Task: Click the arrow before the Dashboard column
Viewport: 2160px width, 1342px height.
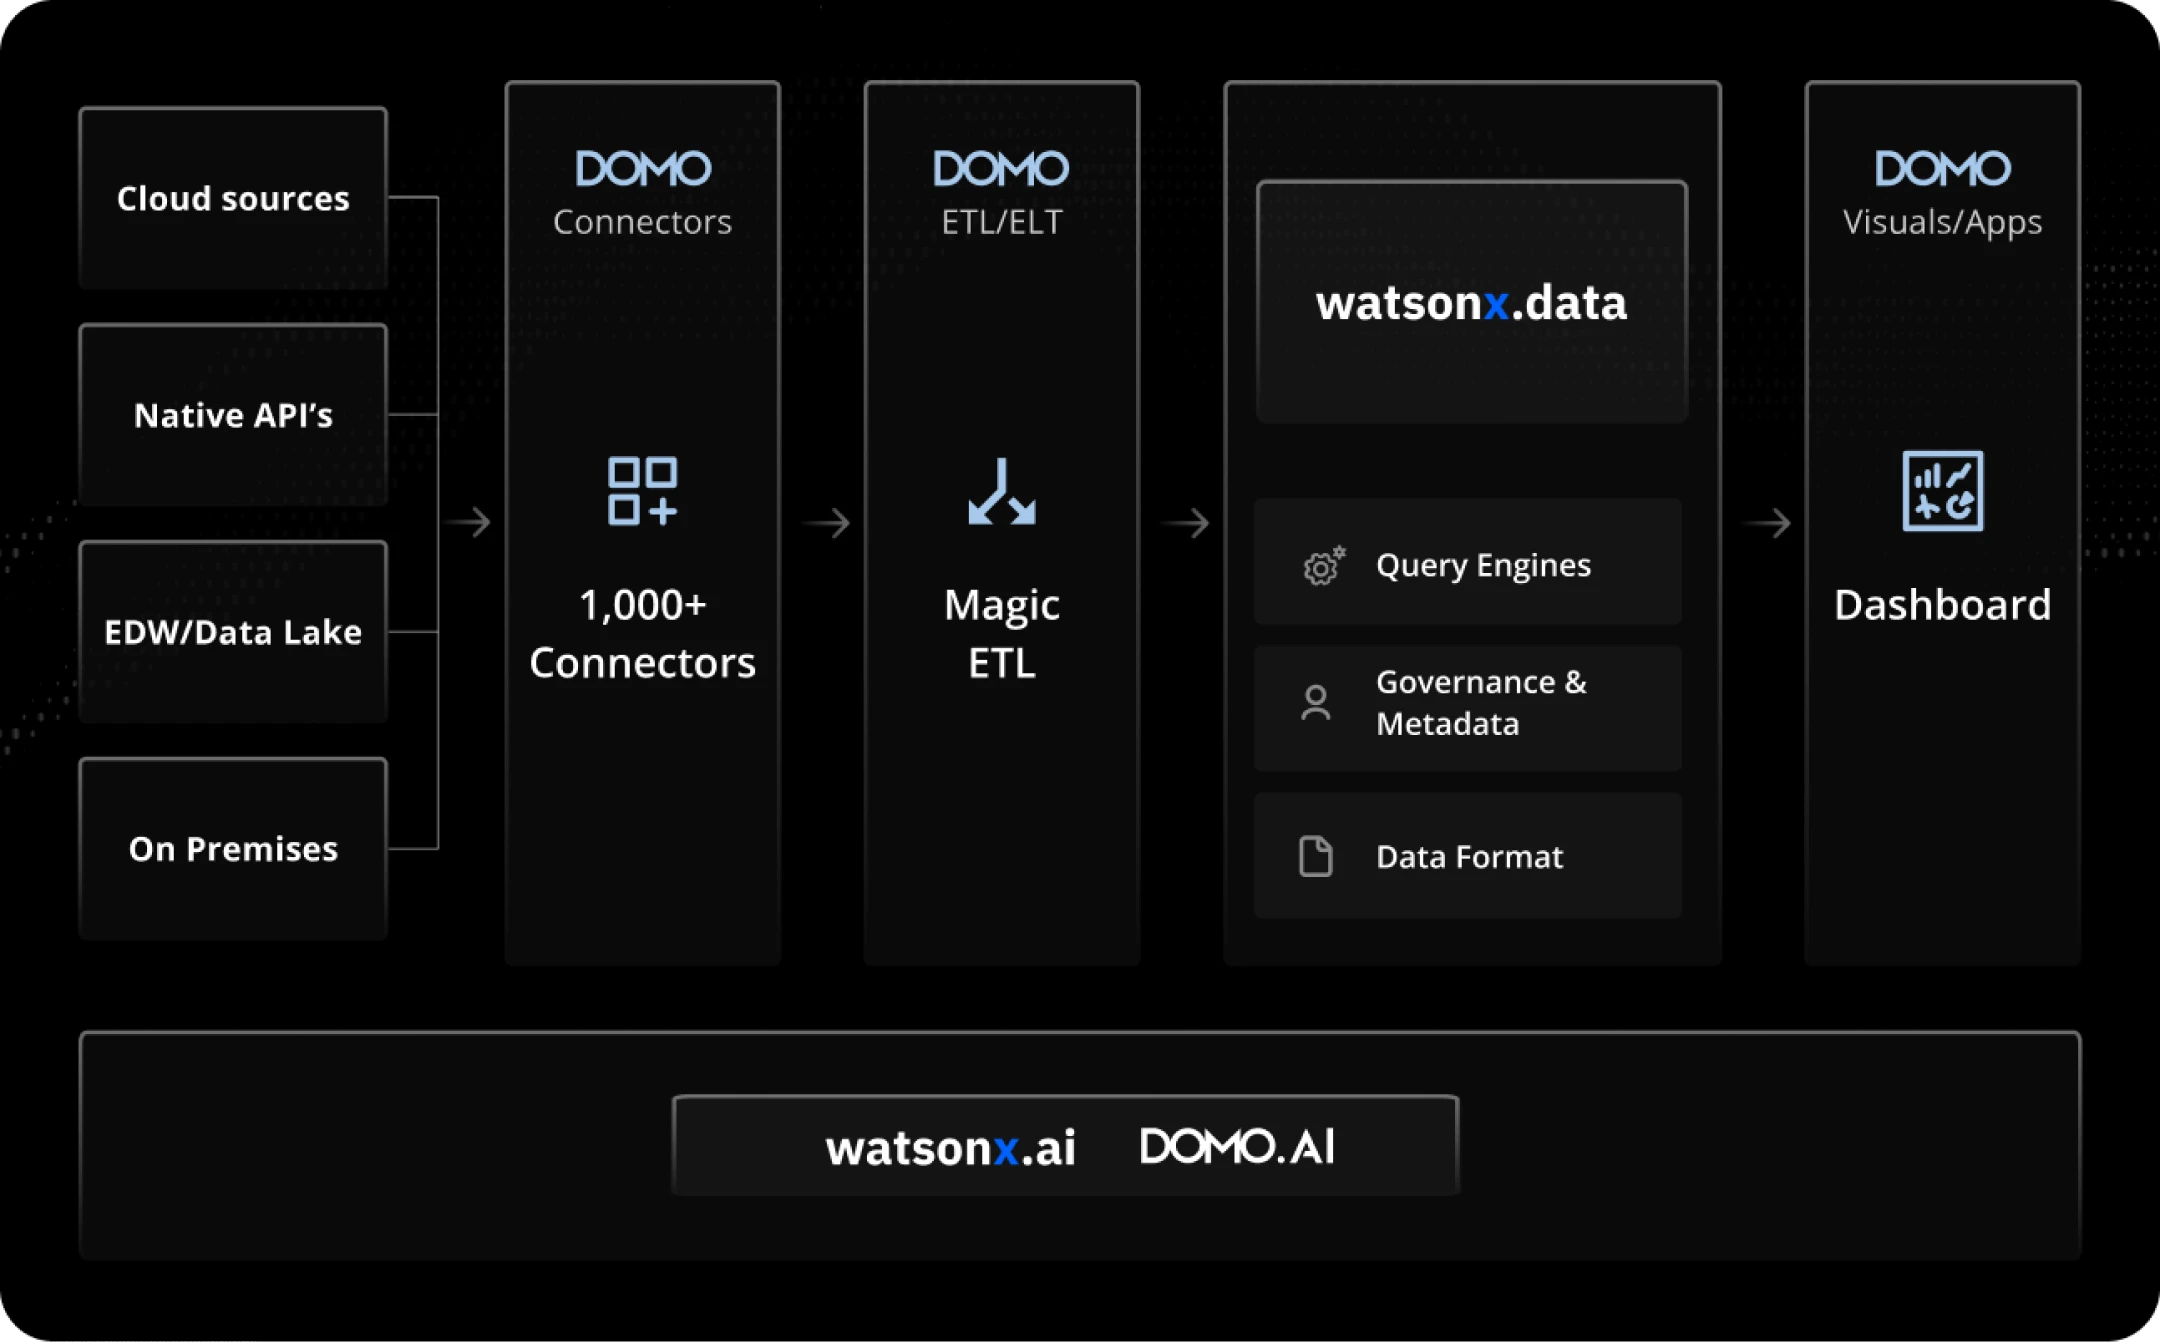Action: point(1767,523)
